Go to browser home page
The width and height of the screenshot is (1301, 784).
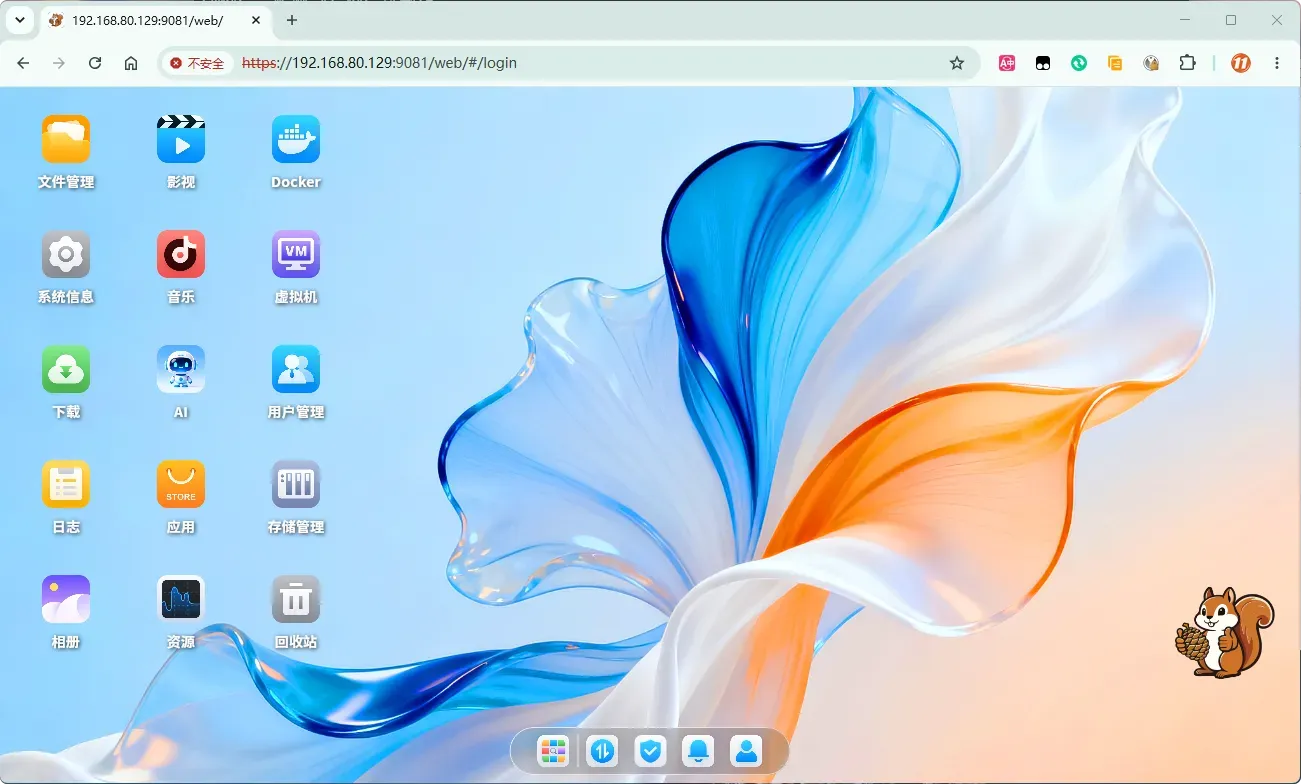131,63
